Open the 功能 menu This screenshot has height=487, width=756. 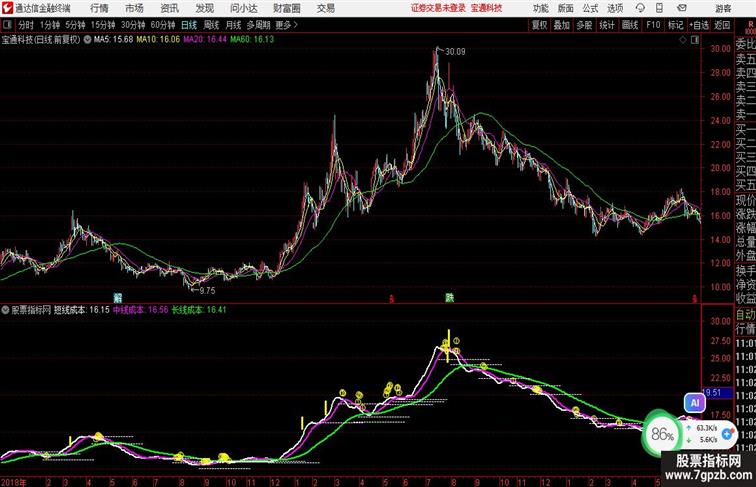tap(541, 8)
